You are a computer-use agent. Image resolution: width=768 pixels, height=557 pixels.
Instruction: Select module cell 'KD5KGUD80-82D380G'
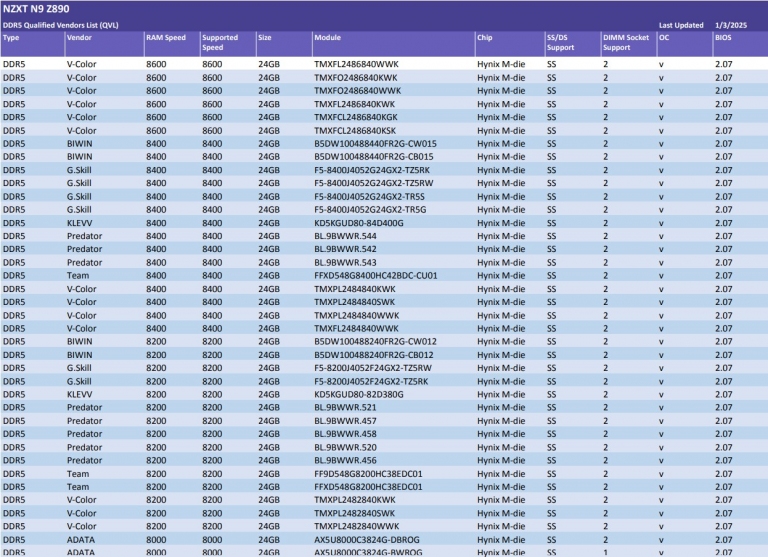pos(359,394)
